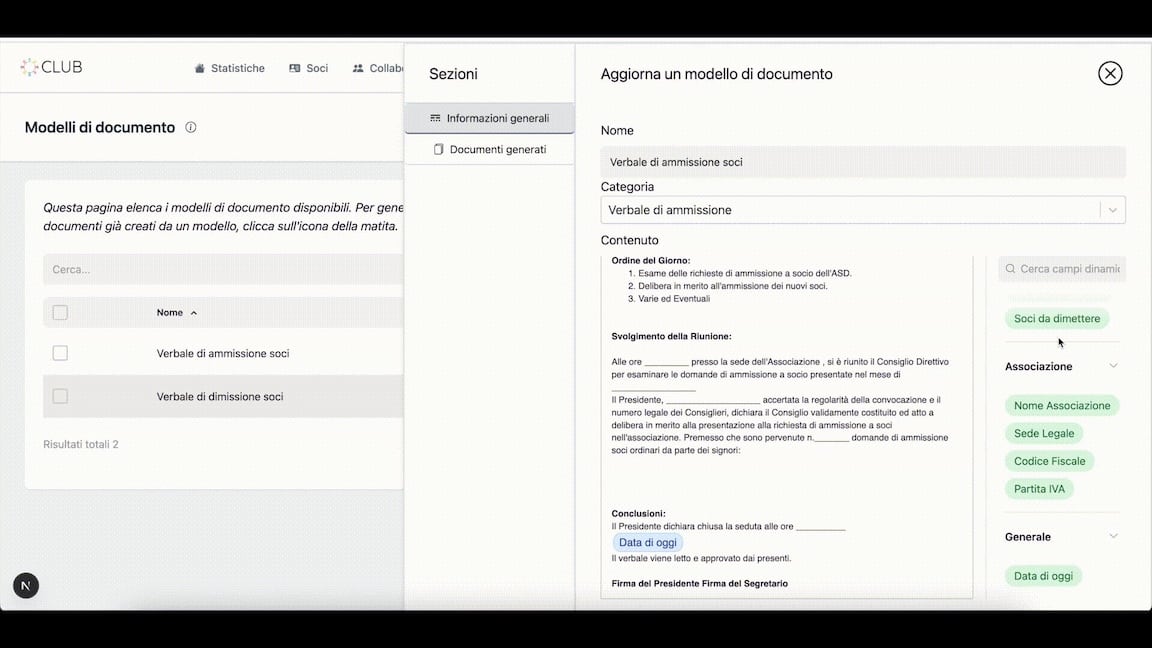Check the Verbale di dimissione soci row
Viewport: 1152px width, 648px height.
tap(60, 396)
